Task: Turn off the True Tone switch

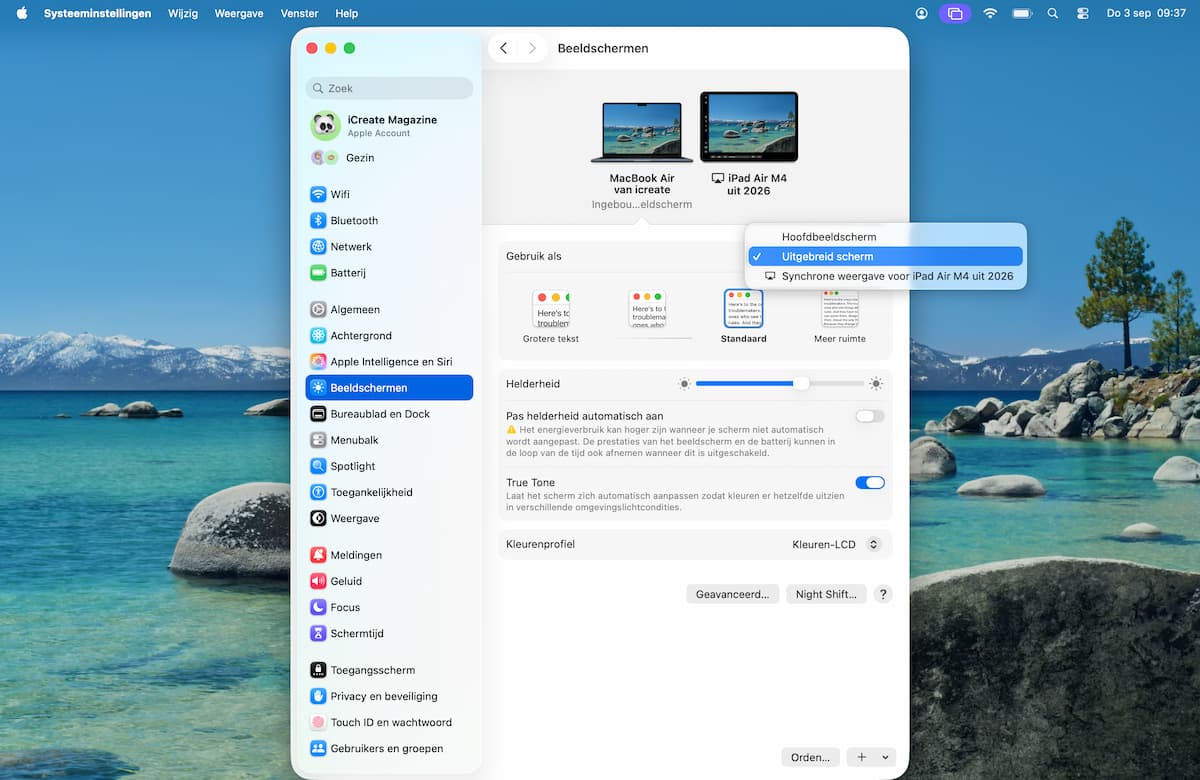Action: click(870, 482)
